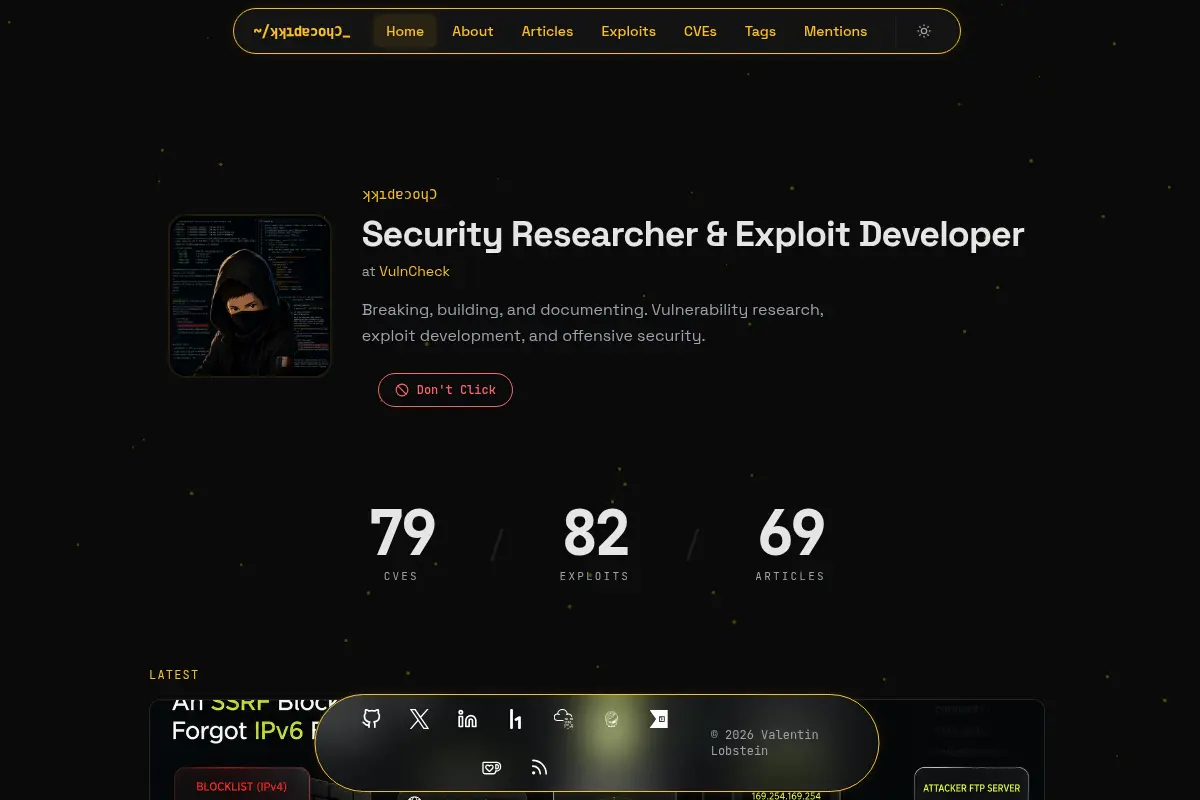The height and width of the screenshot is (800, 1200).
Task: Open the LinkedIn profile icon
Action: pos(467,719)
